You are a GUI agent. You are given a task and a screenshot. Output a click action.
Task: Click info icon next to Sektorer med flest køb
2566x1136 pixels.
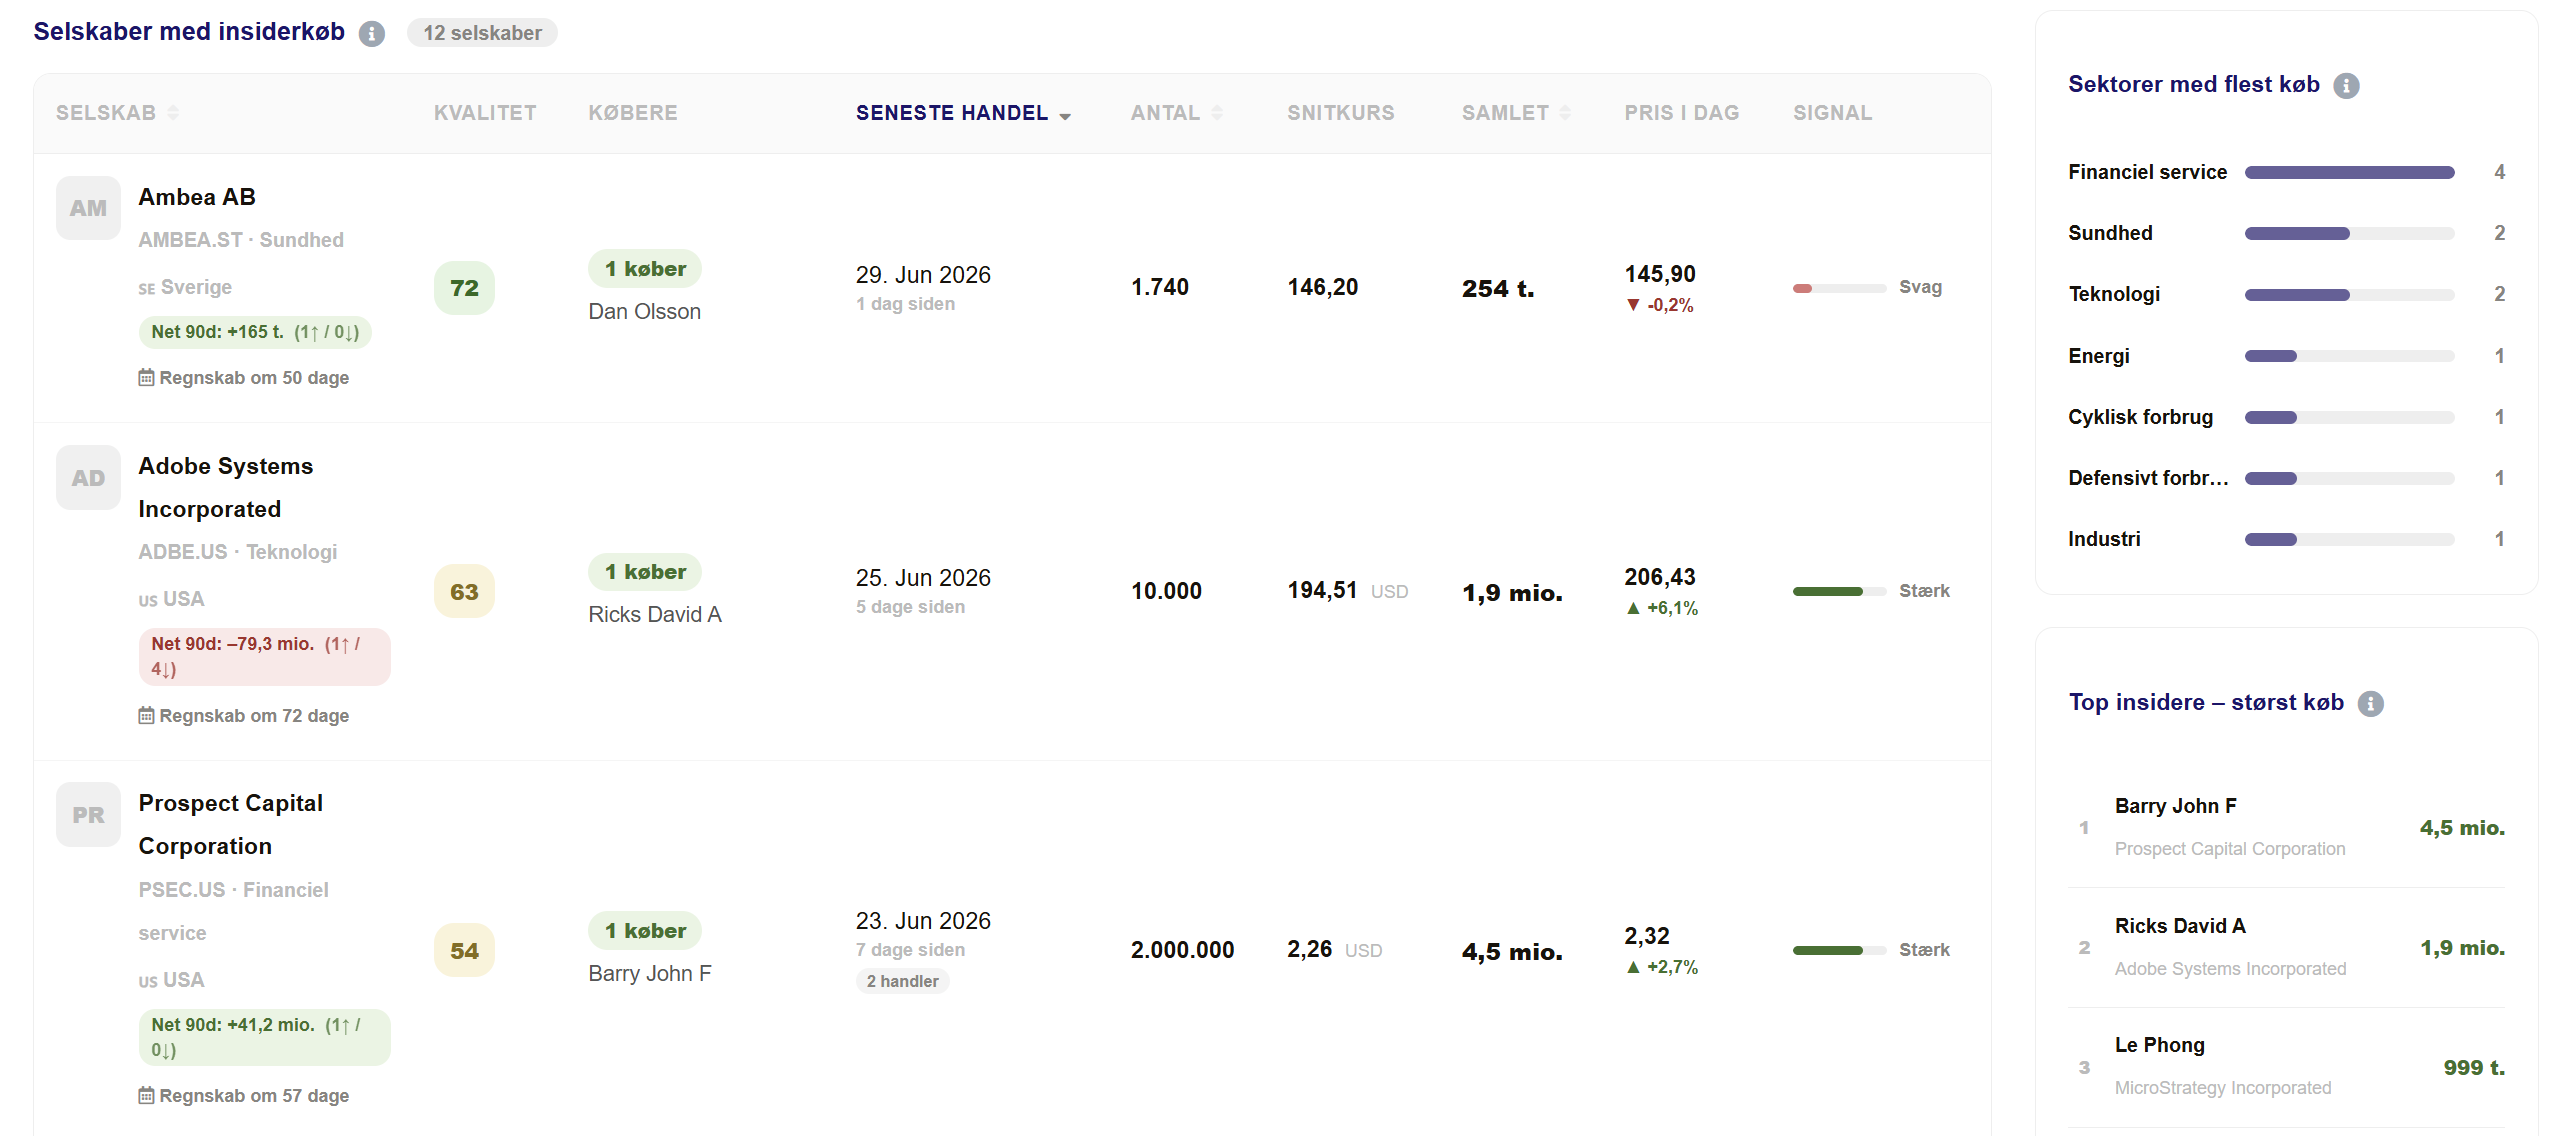point(2346,86)
